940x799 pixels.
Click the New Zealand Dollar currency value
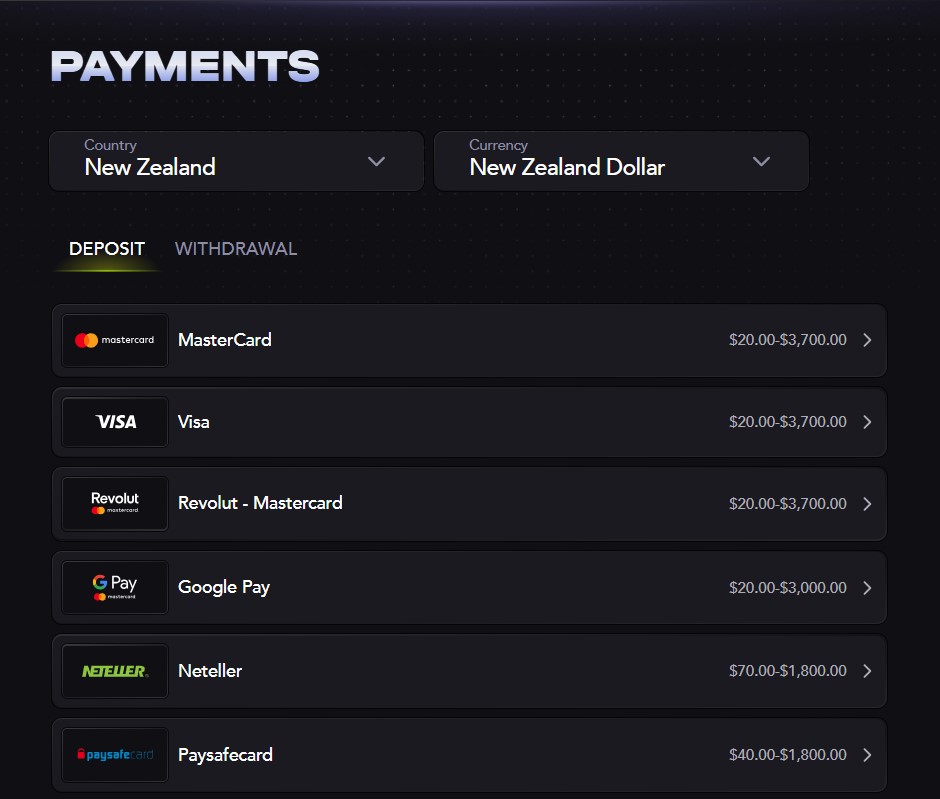[x=567, y=167]
